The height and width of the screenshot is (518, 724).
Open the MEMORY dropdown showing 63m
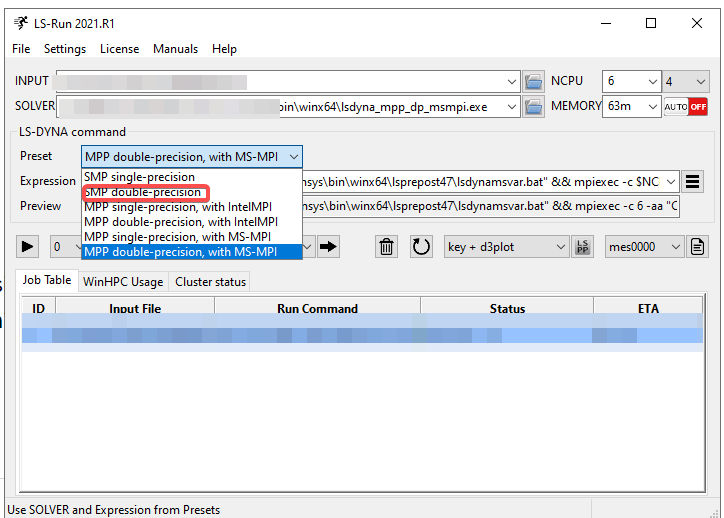click(x=632, y=107)
